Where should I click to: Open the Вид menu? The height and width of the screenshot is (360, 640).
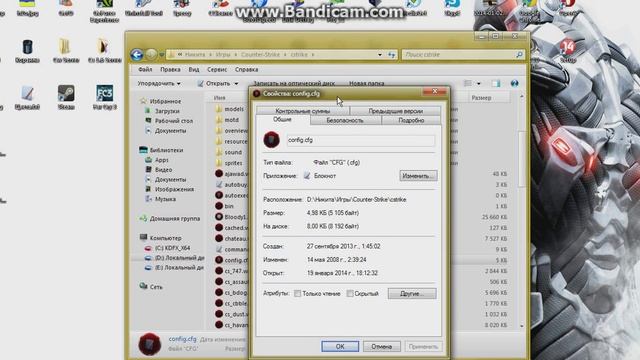click(194, 70)
